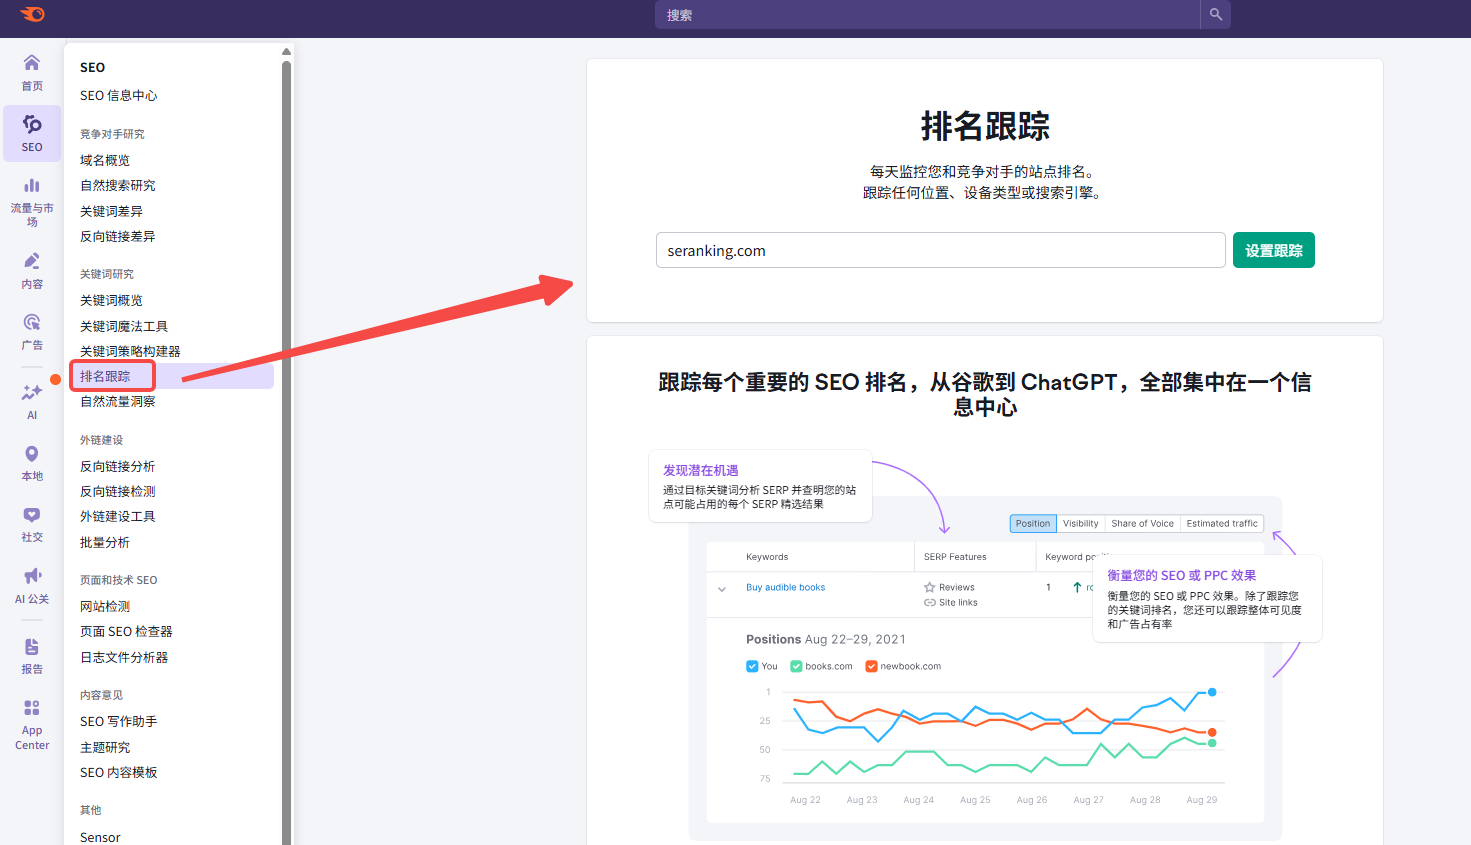Click the 广告 sidebar icon
Image resolution: width=1471 pixels, height=845 pixels.
click(x=31, y=332)
